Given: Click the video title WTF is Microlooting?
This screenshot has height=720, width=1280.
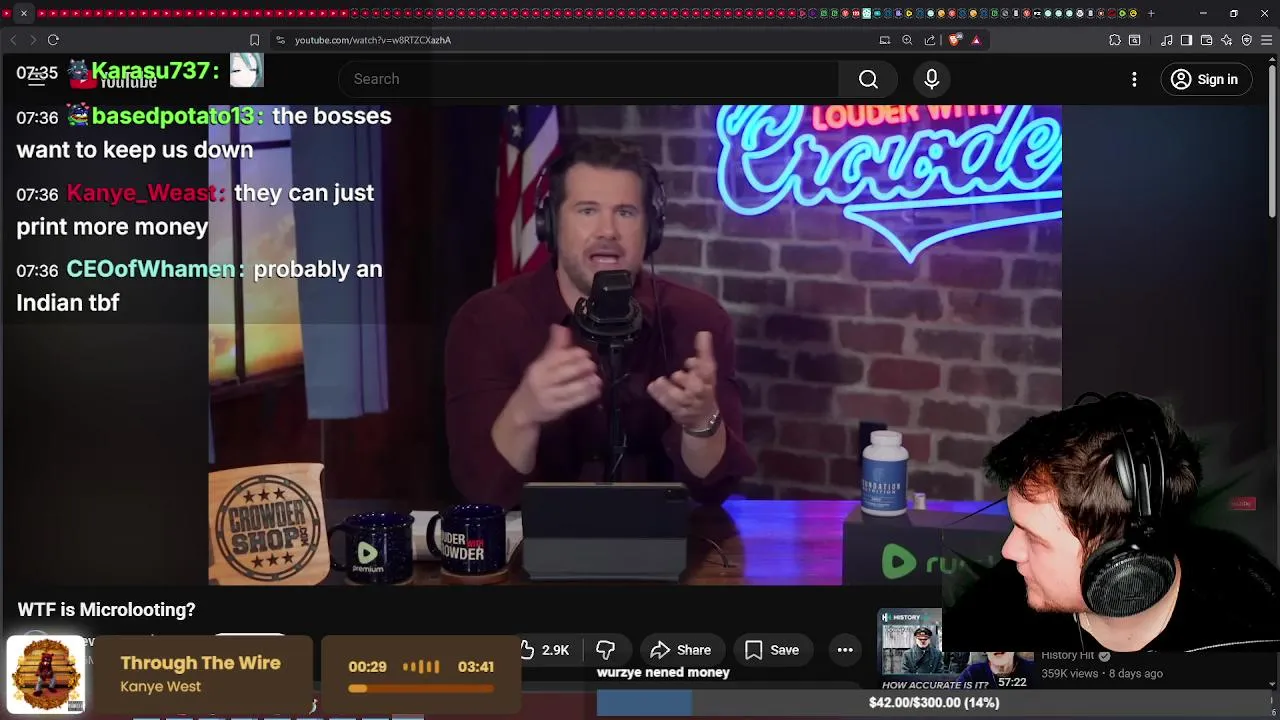Looking at the screenshot, I should point(106,609).
